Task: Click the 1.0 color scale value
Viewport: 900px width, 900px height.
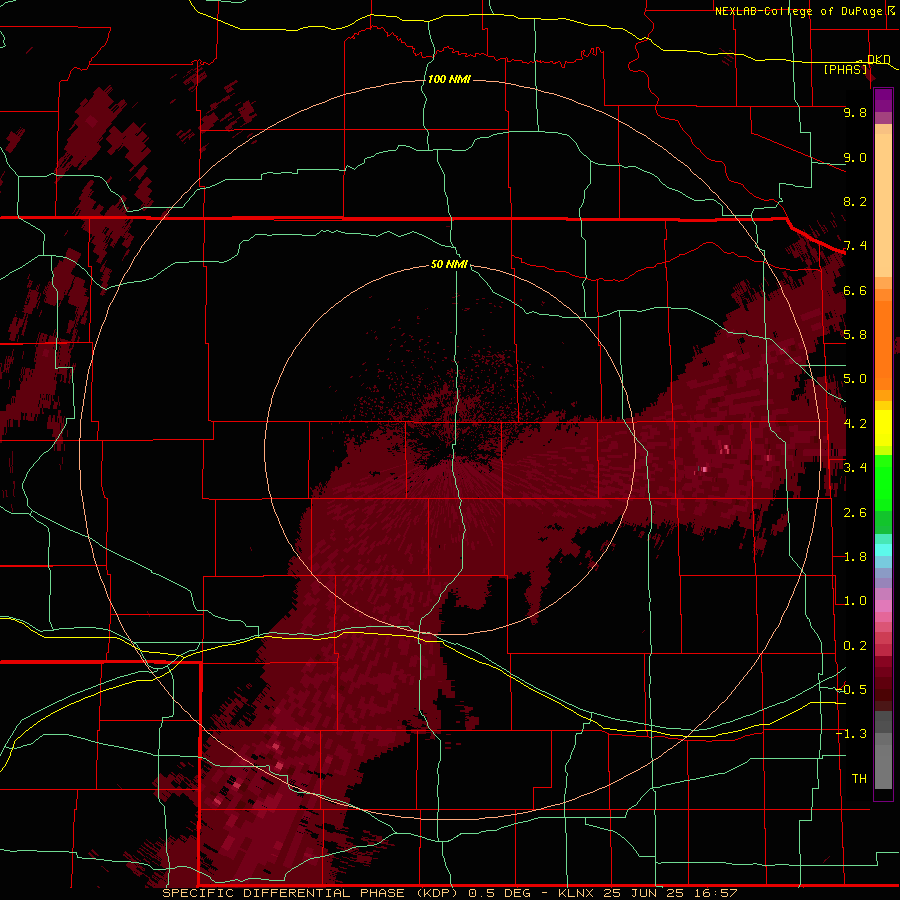Action: pos(855,601)
